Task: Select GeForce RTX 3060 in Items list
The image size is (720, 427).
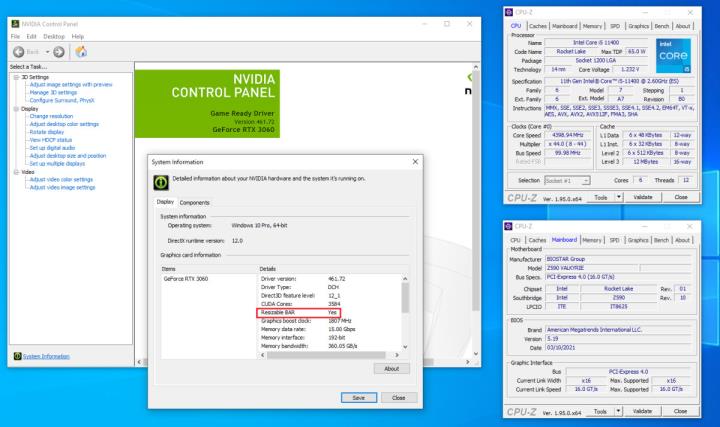Action: click(186, 279)
